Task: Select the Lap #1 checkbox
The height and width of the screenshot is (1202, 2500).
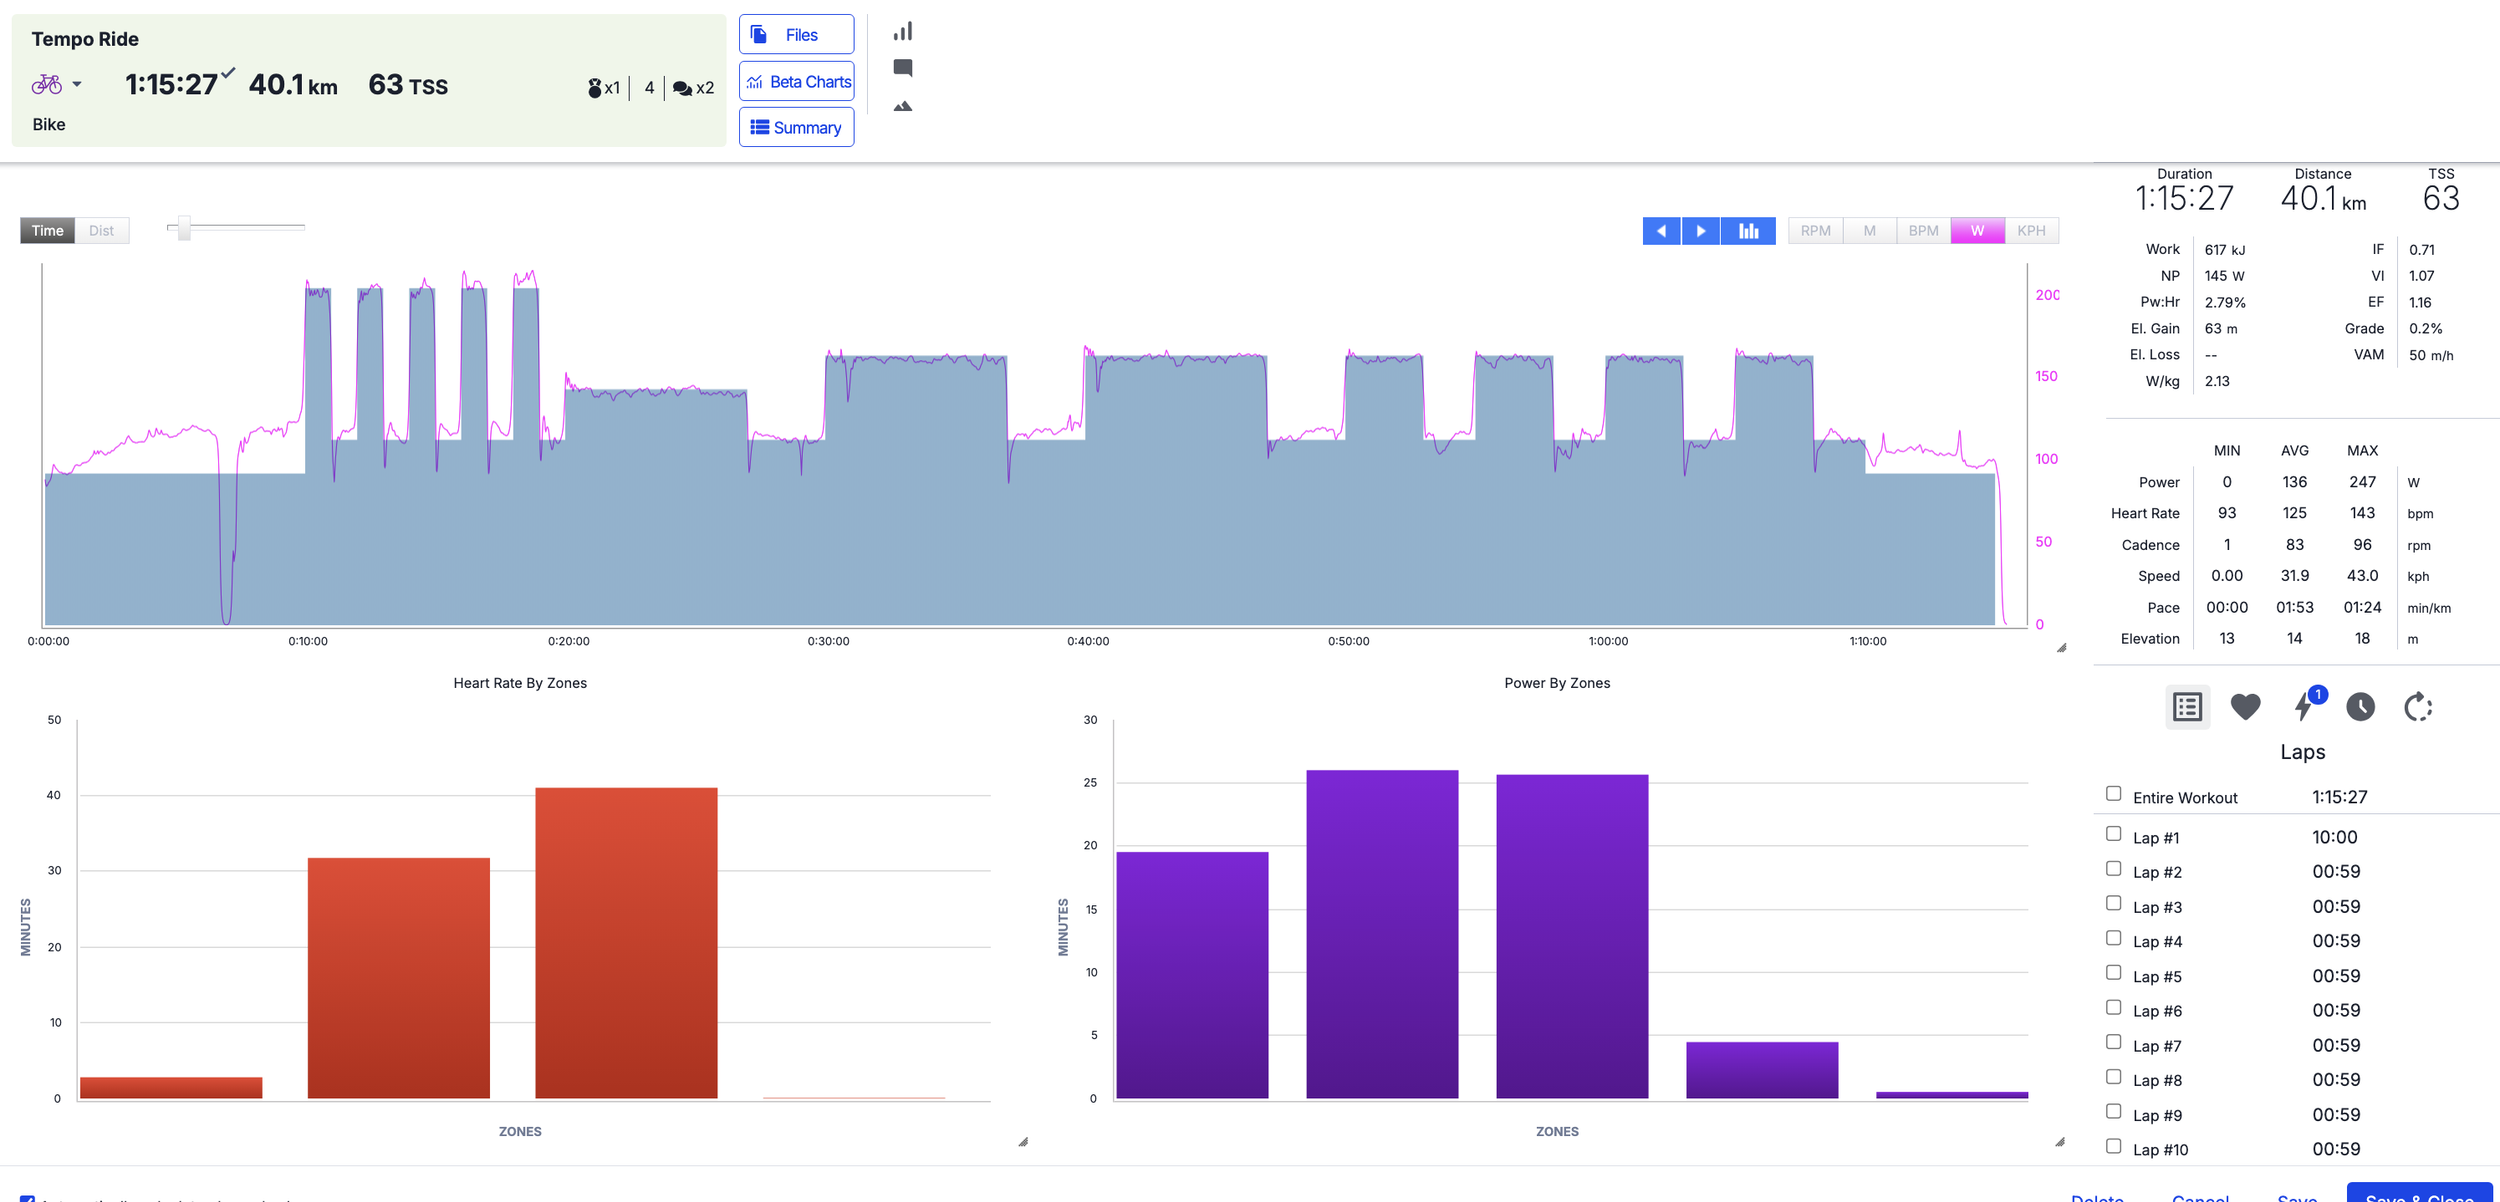Action: 2113,834
